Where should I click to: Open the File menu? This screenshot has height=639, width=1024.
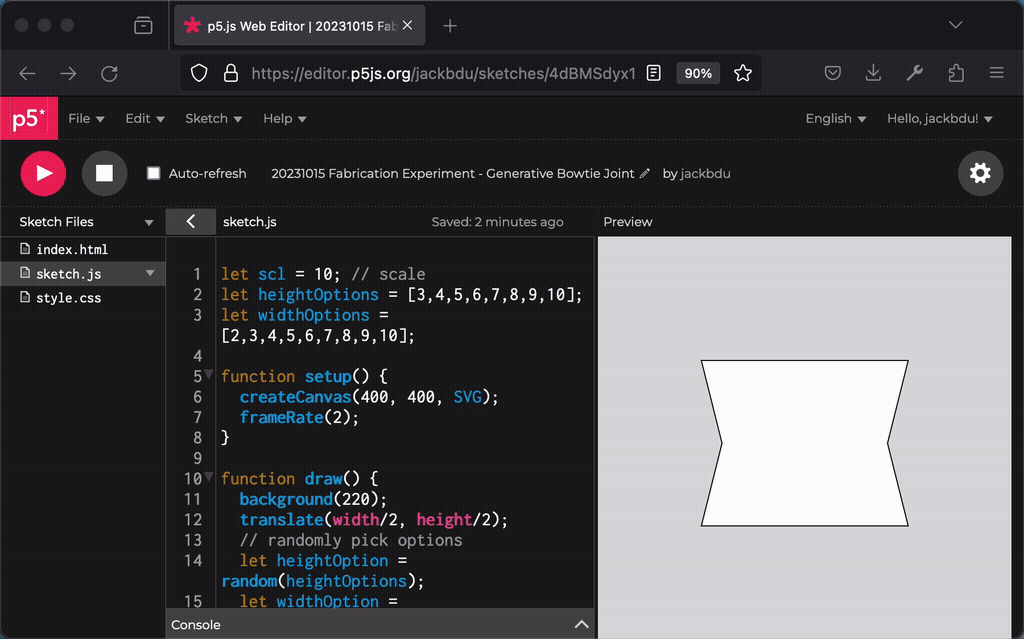coord(86,119)
